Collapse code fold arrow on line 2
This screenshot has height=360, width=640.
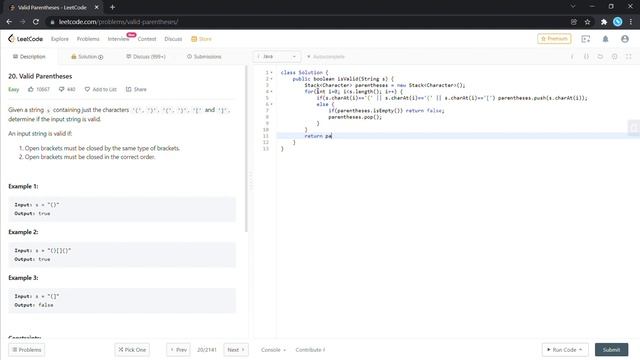click(272, 79)
